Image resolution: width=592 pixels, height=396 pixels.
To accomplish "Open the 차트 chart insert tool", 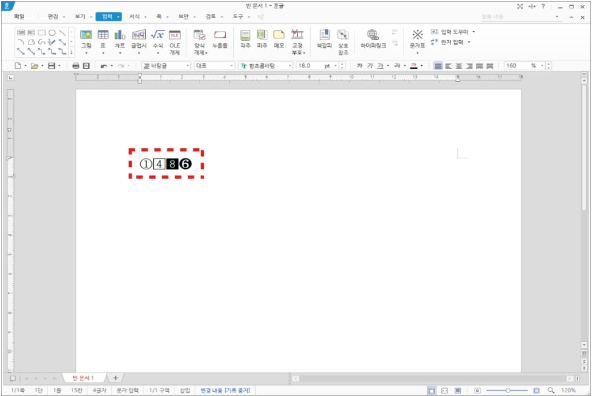I will [x=120, y=40].
